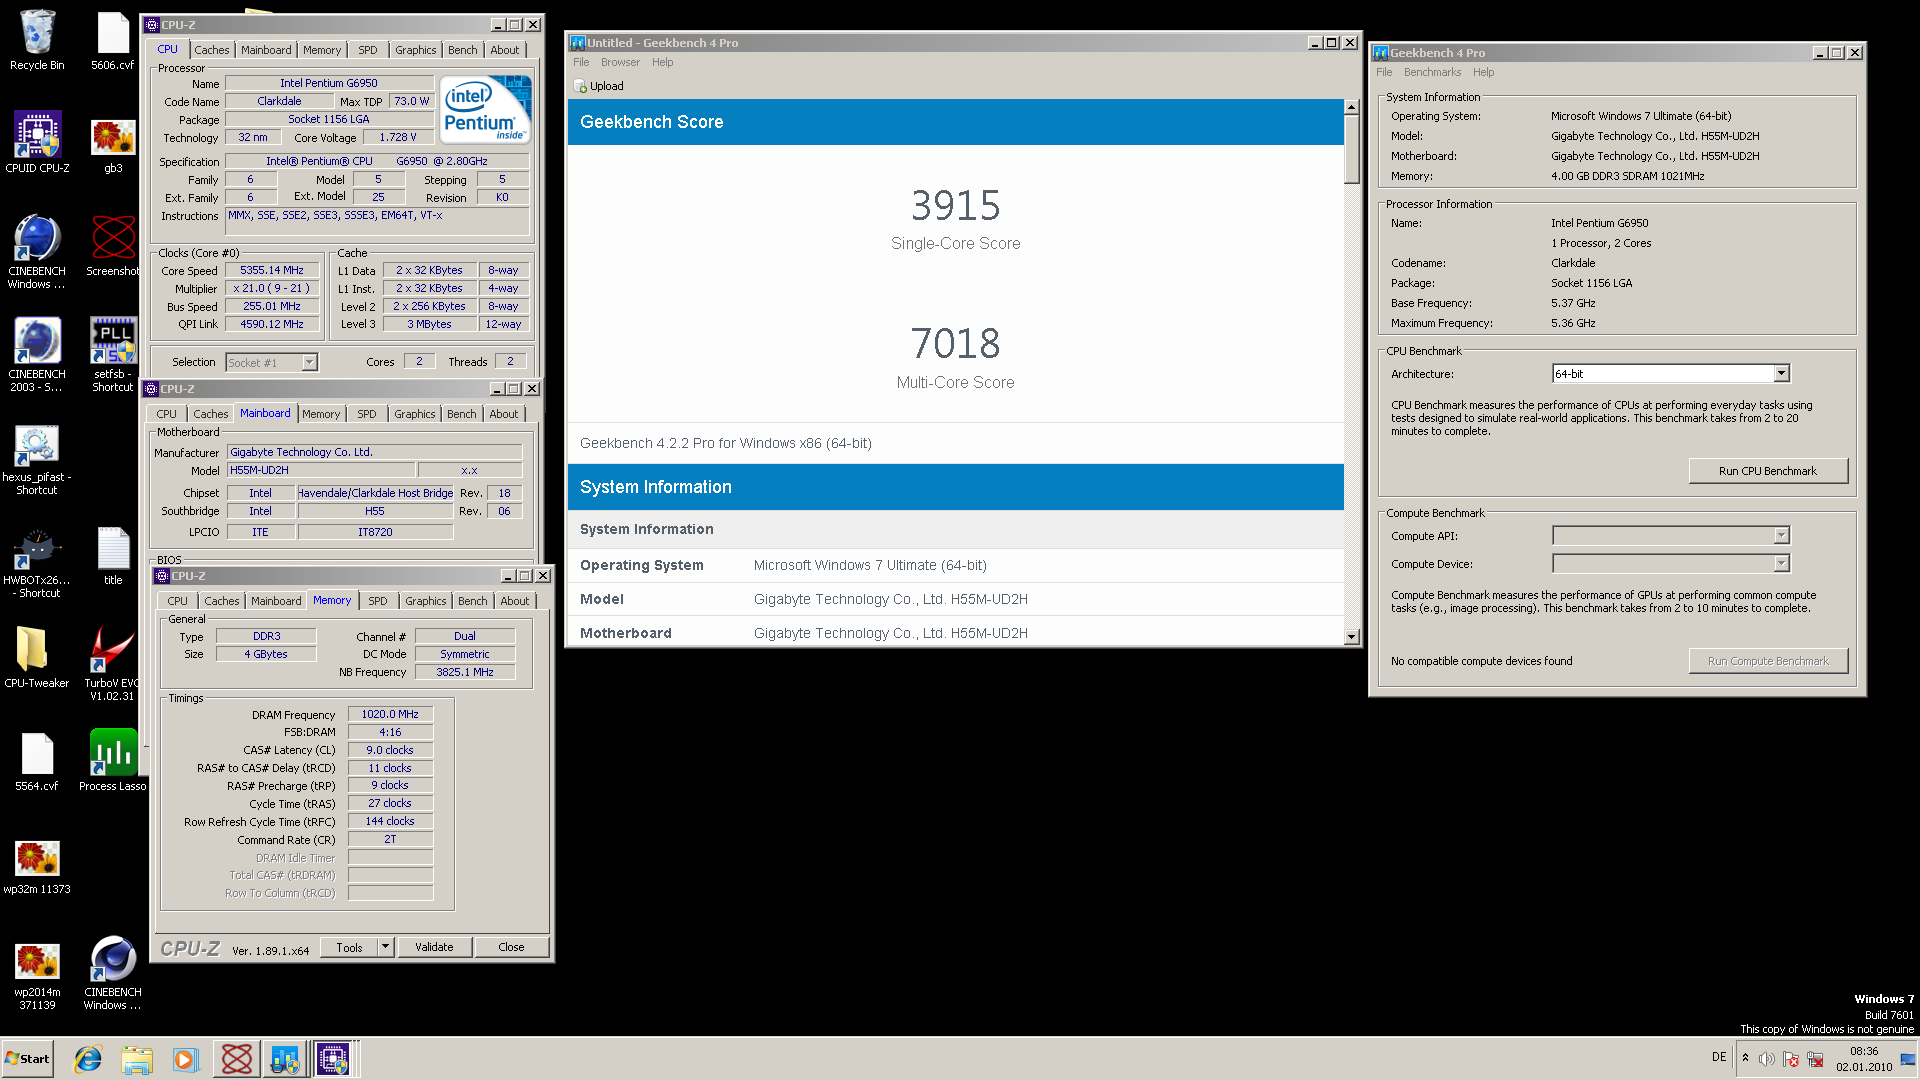Click the Start button

28,1059
